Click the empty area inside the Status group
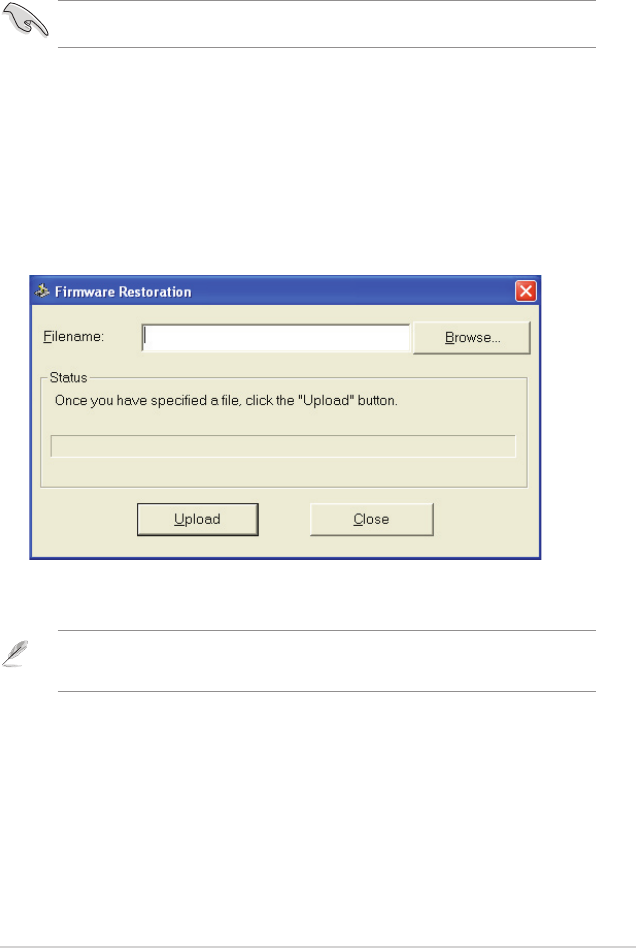636x948 pixels. pyautogui.click(x=283, y=473)
